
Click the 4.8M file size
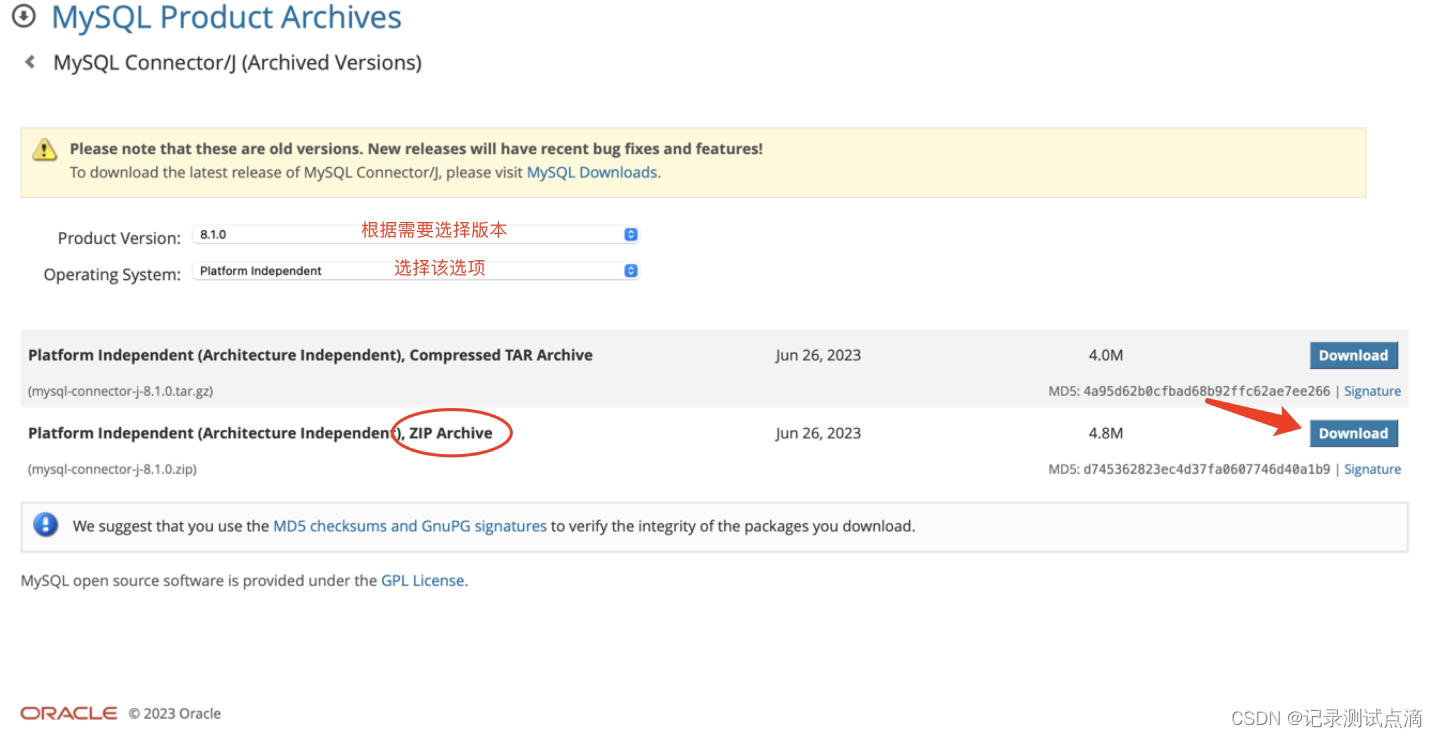1106,433
